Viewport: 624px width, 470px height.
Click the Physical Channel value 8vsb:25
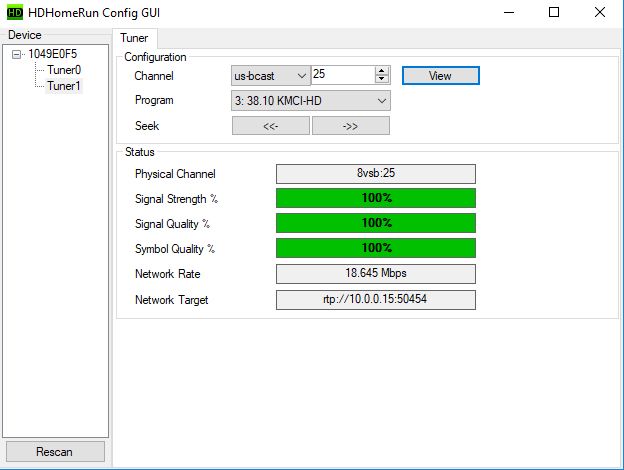[376, 174]
